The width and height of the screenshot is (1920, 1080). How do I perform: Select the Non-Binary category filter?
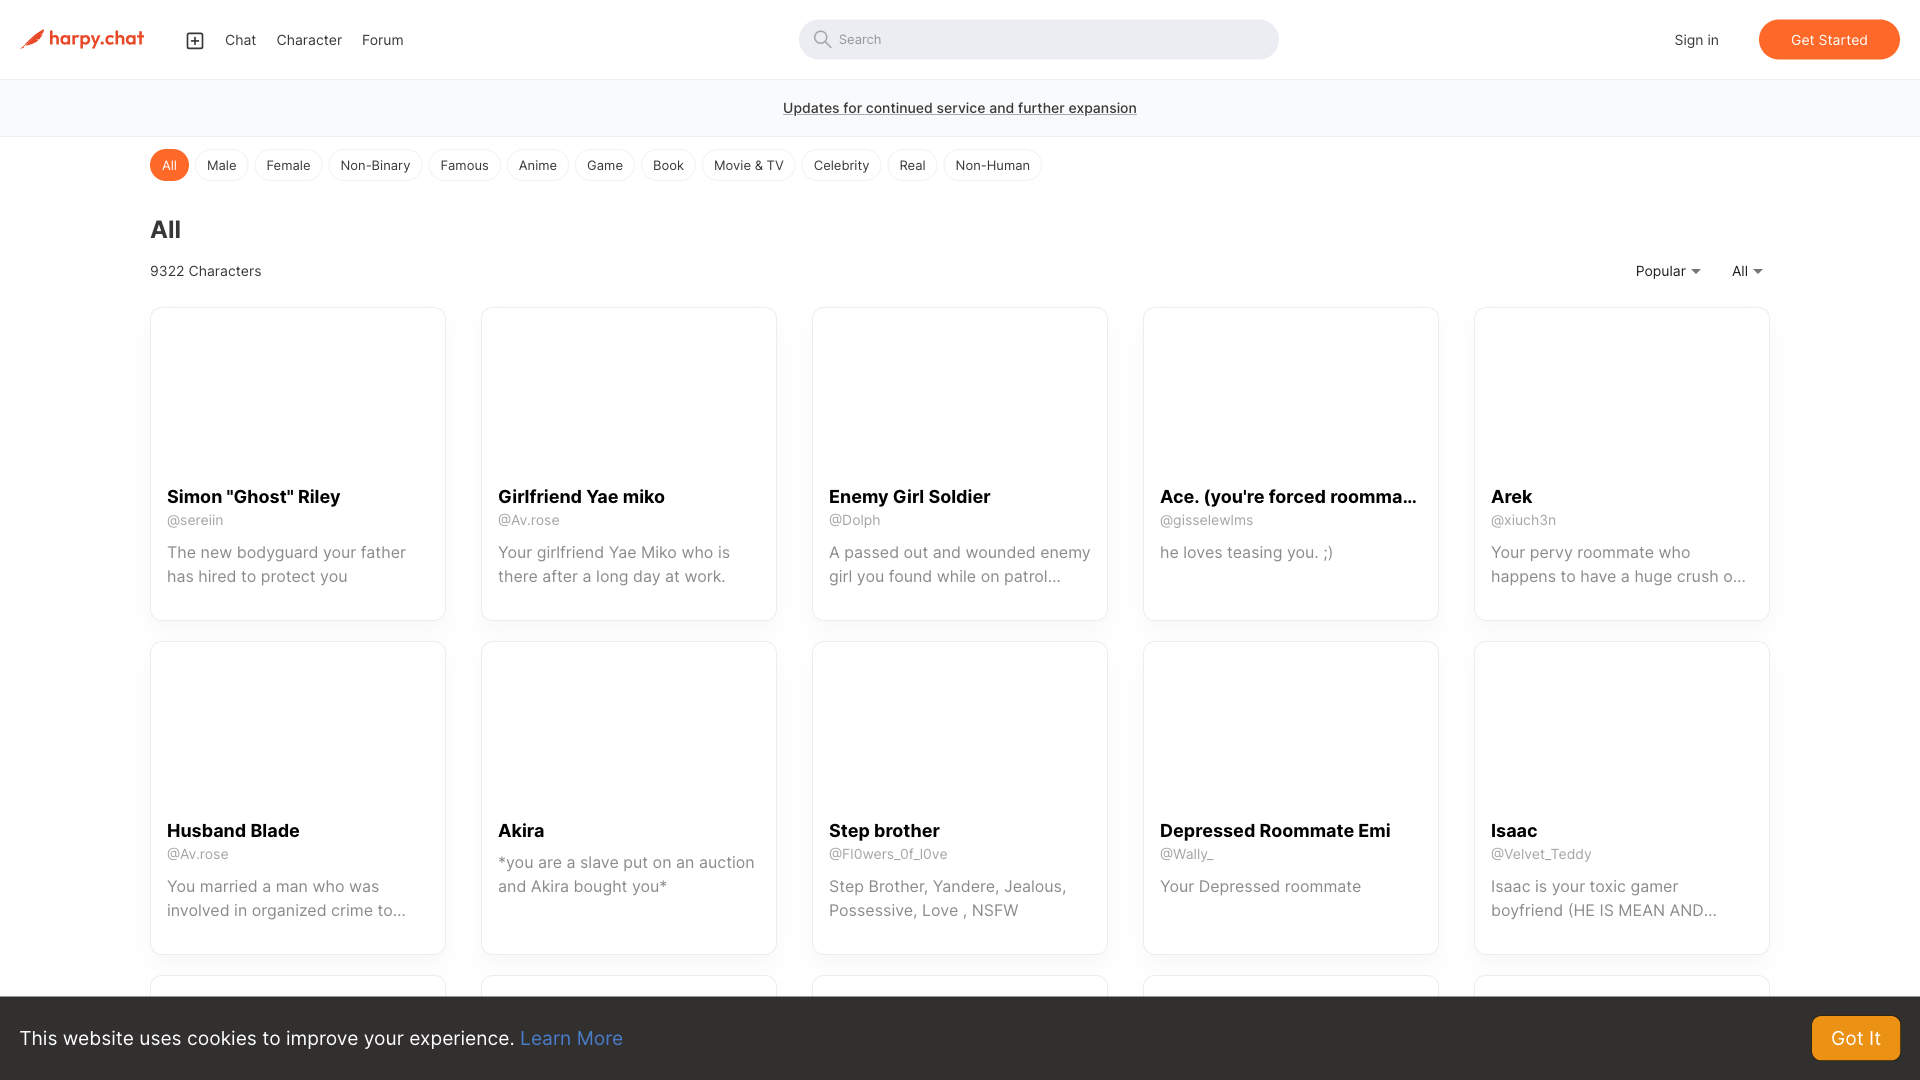375,165
